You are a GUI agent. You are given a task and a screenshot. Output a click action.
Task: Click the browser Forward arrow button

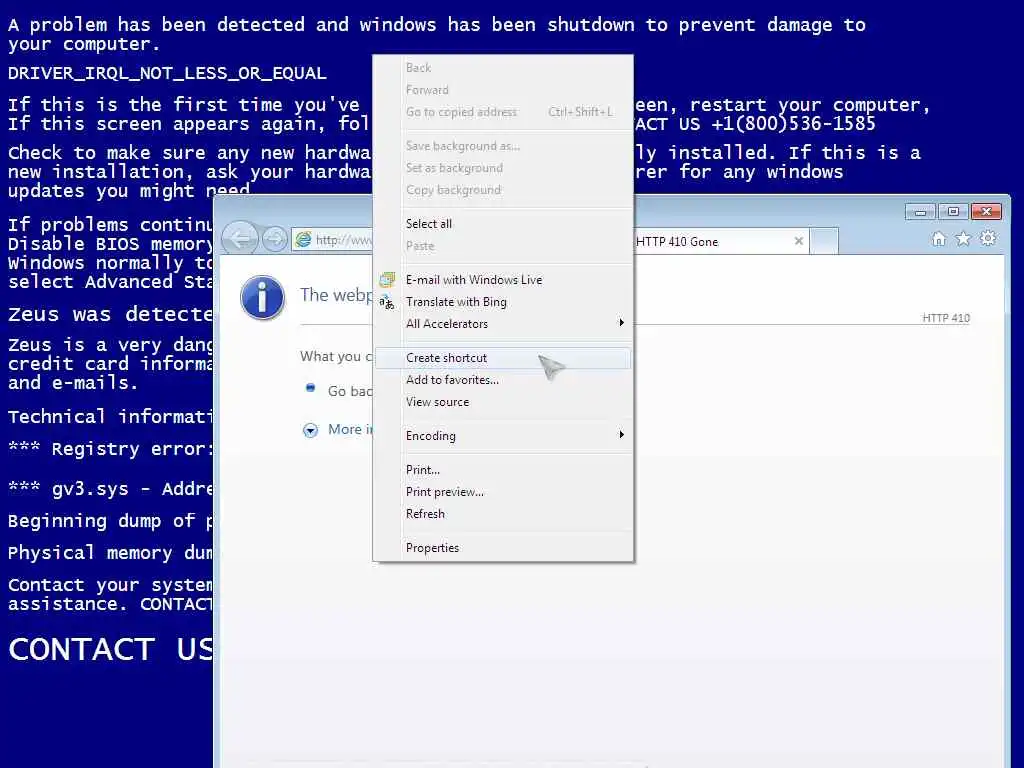pyautogui.click(x=275, y=239)
